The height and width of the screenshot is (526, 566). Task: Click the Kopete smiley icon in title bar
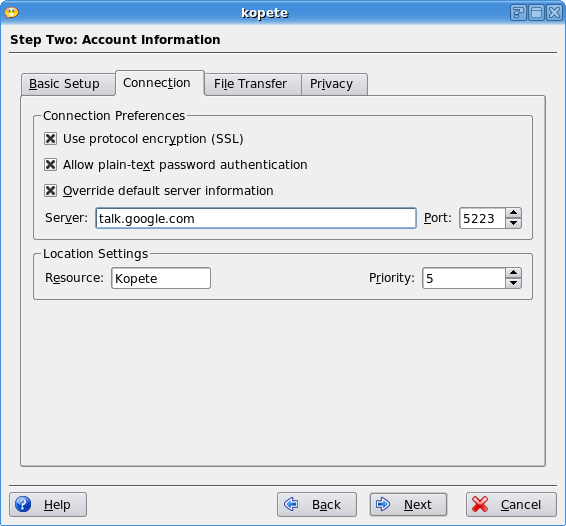[x=12, y=13]
